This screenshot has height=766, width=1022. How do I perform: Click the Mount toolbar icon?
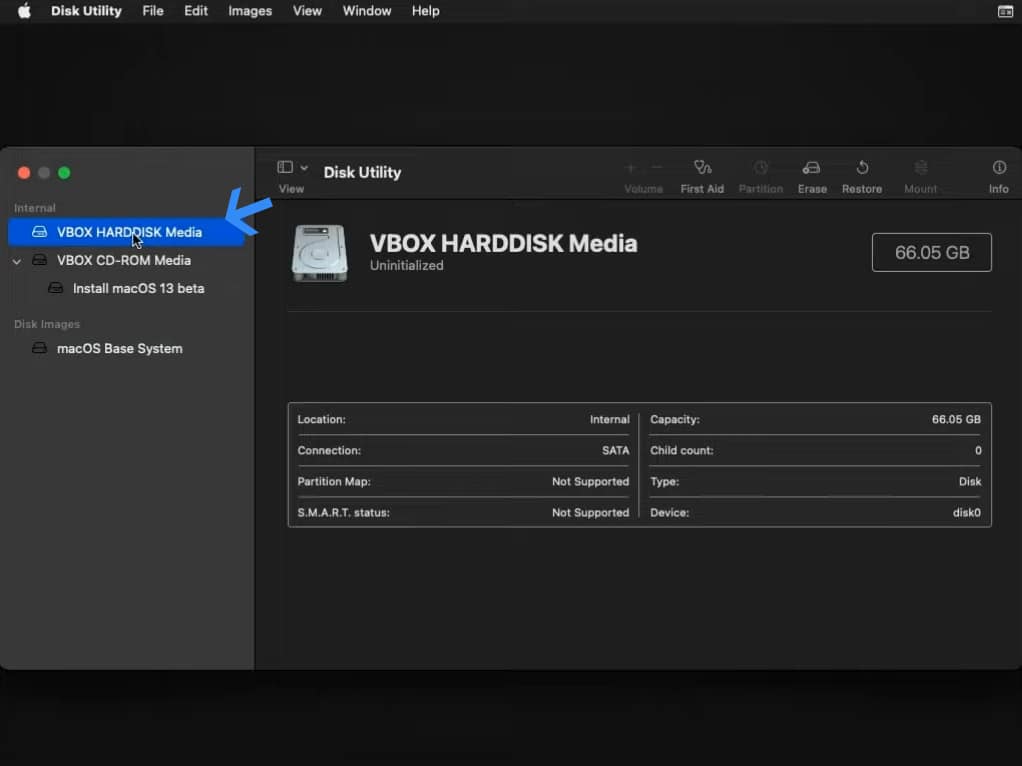tap(919, 170)
